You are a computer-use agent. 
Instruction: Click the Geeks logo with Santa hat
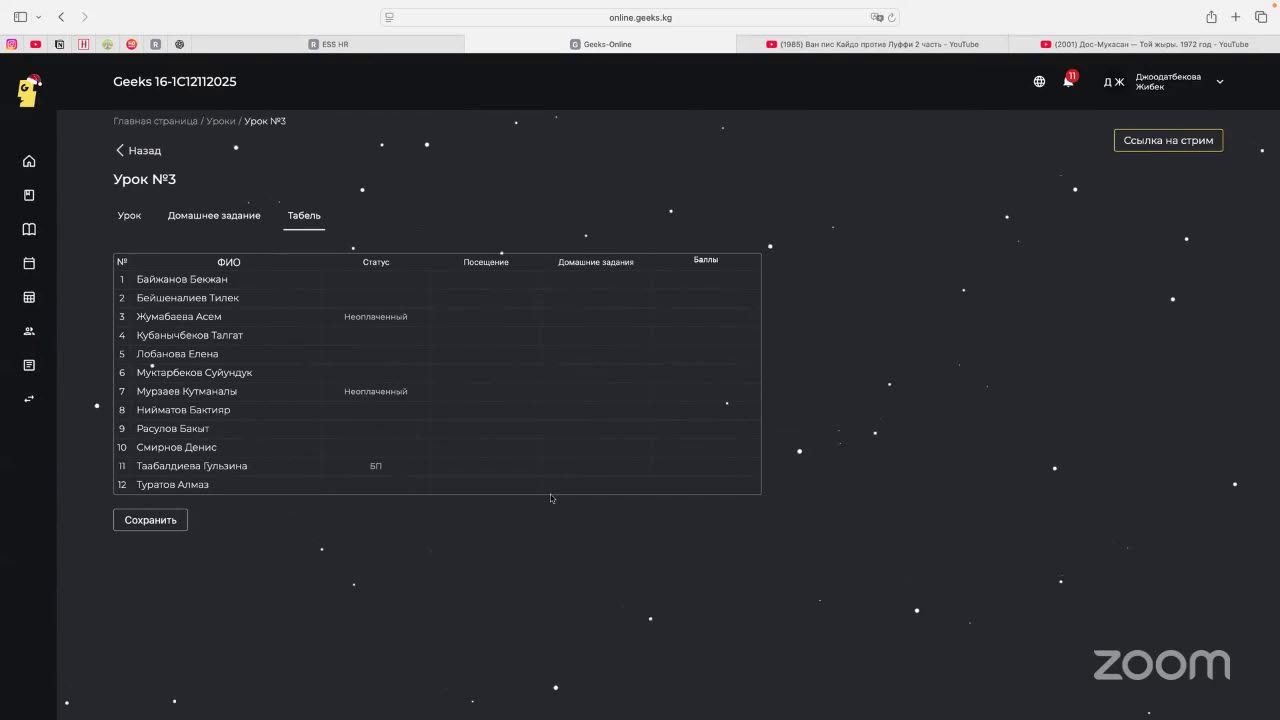(x=29, y=90)
